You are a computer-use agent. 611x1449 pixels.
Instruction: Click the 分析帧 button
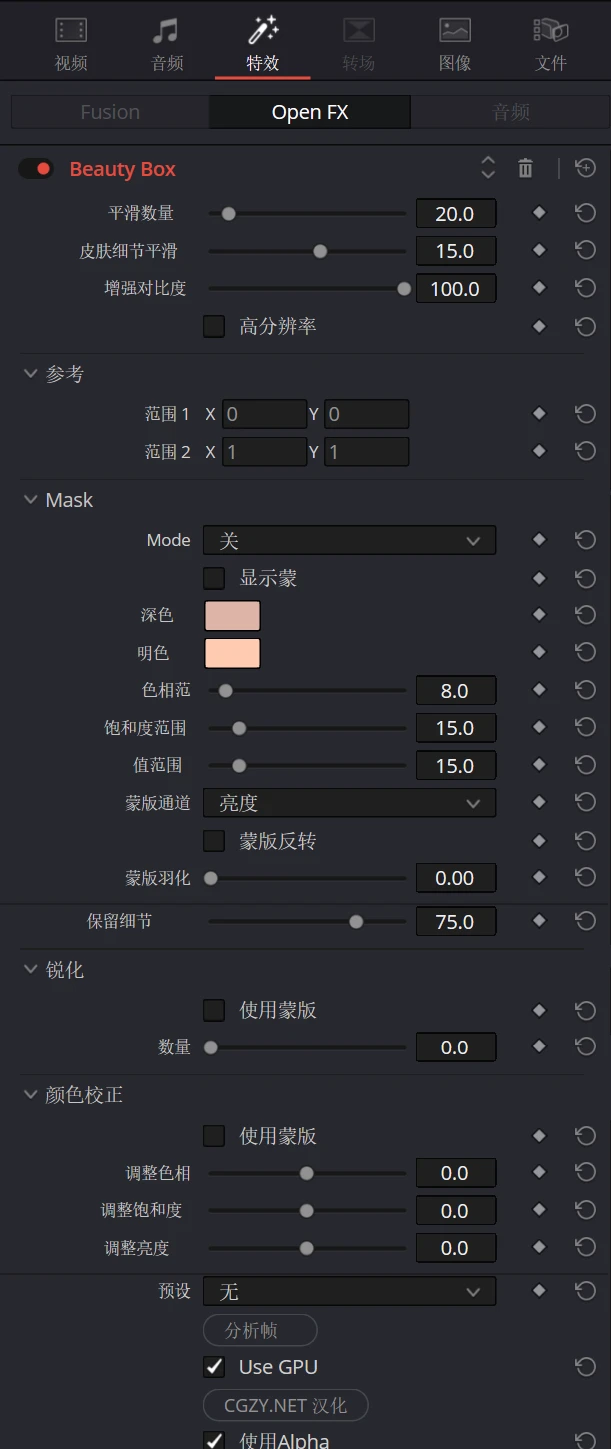coord(260,1331)
